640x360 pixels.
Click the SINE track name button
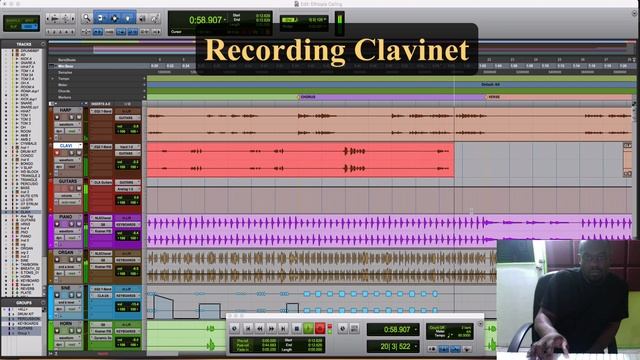[65, 288]
